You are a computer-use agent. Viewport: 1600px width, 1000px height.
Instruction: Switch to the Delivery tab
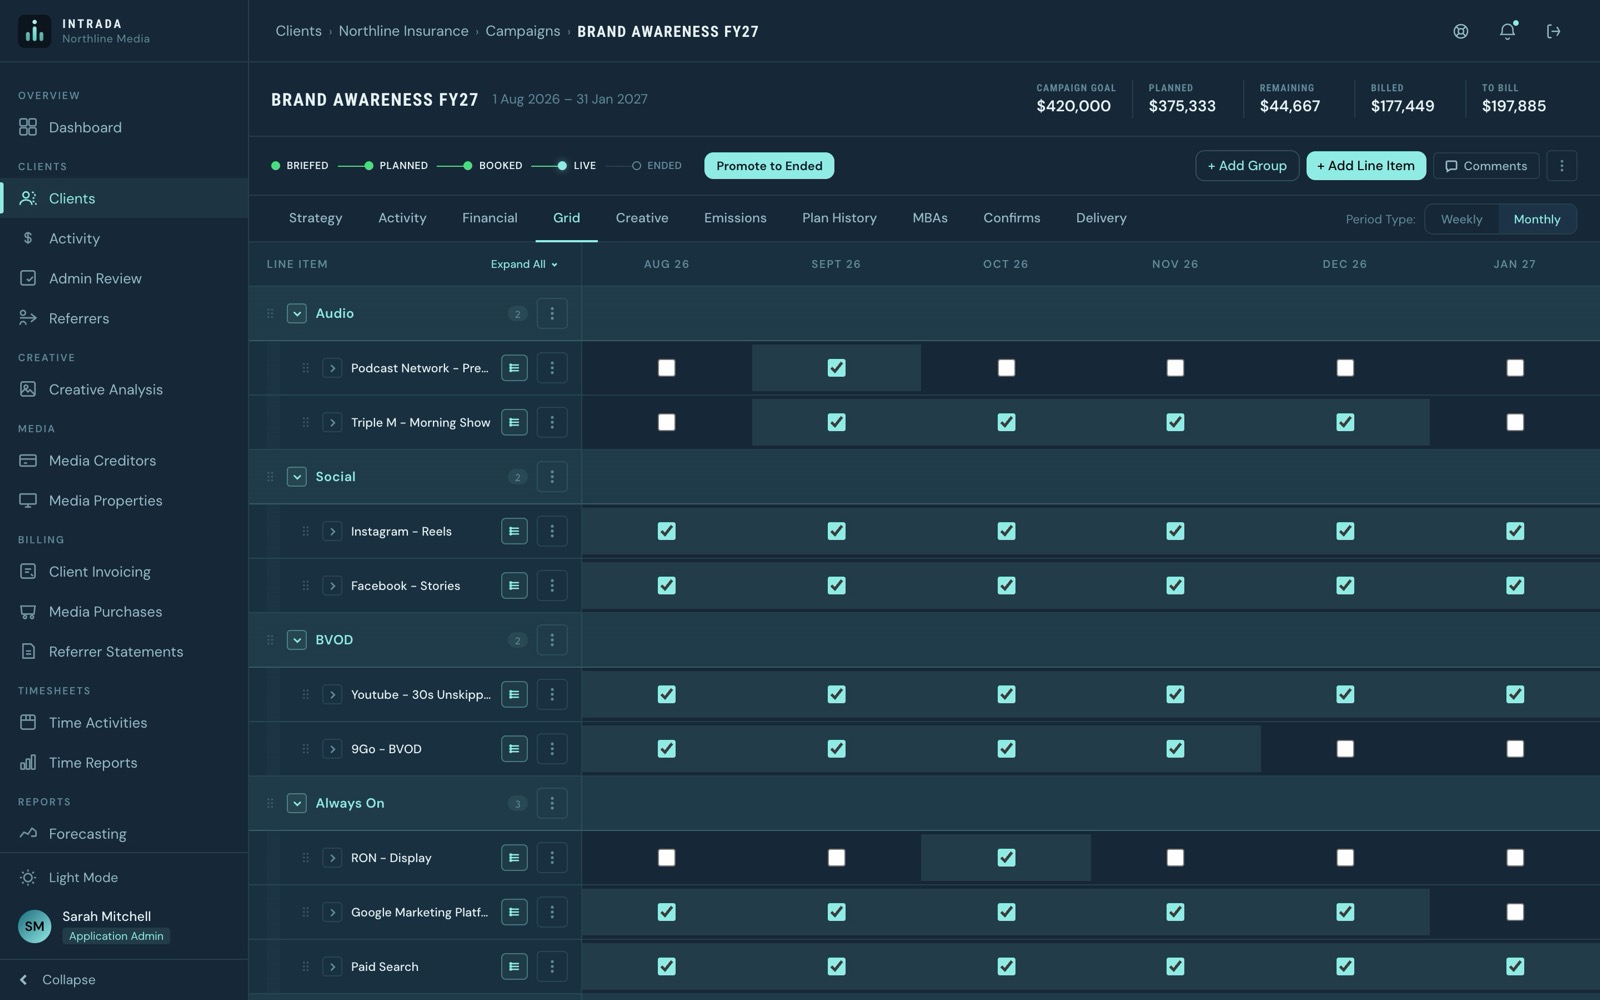click(1101, 218)
